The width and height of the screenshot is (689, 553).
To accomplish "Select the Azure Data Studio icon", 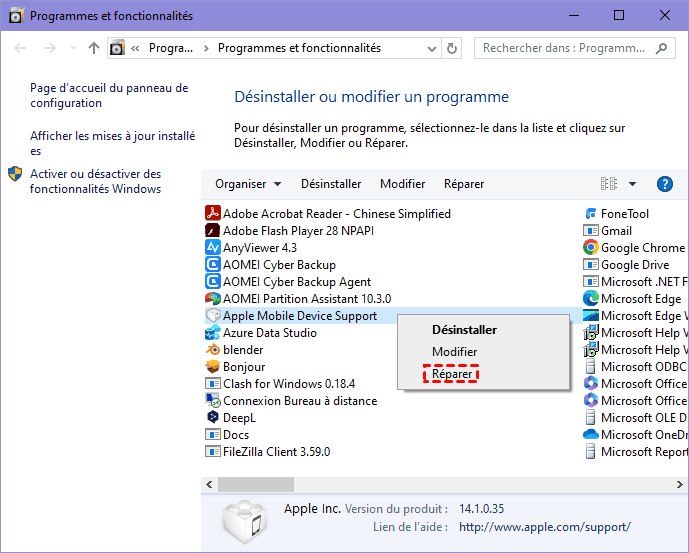I will 212,332.
